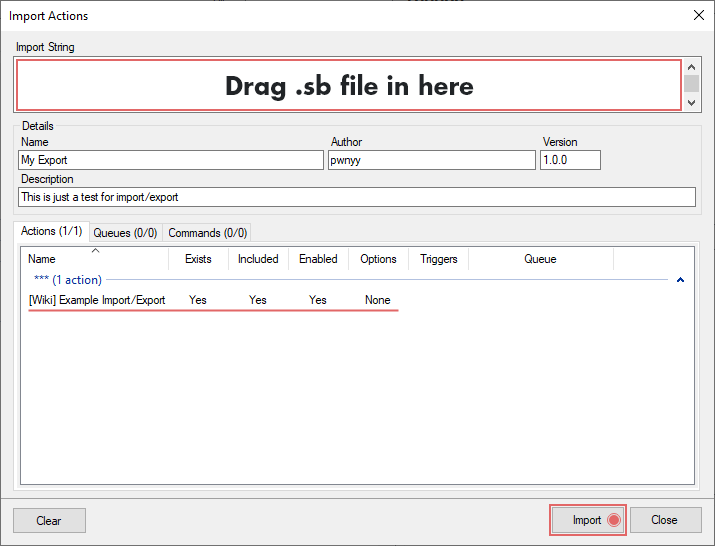This screenshot has width=715, height=546.
Task: Click the Enabled column header
Action: pyautogui.click(x=318, y=259)
